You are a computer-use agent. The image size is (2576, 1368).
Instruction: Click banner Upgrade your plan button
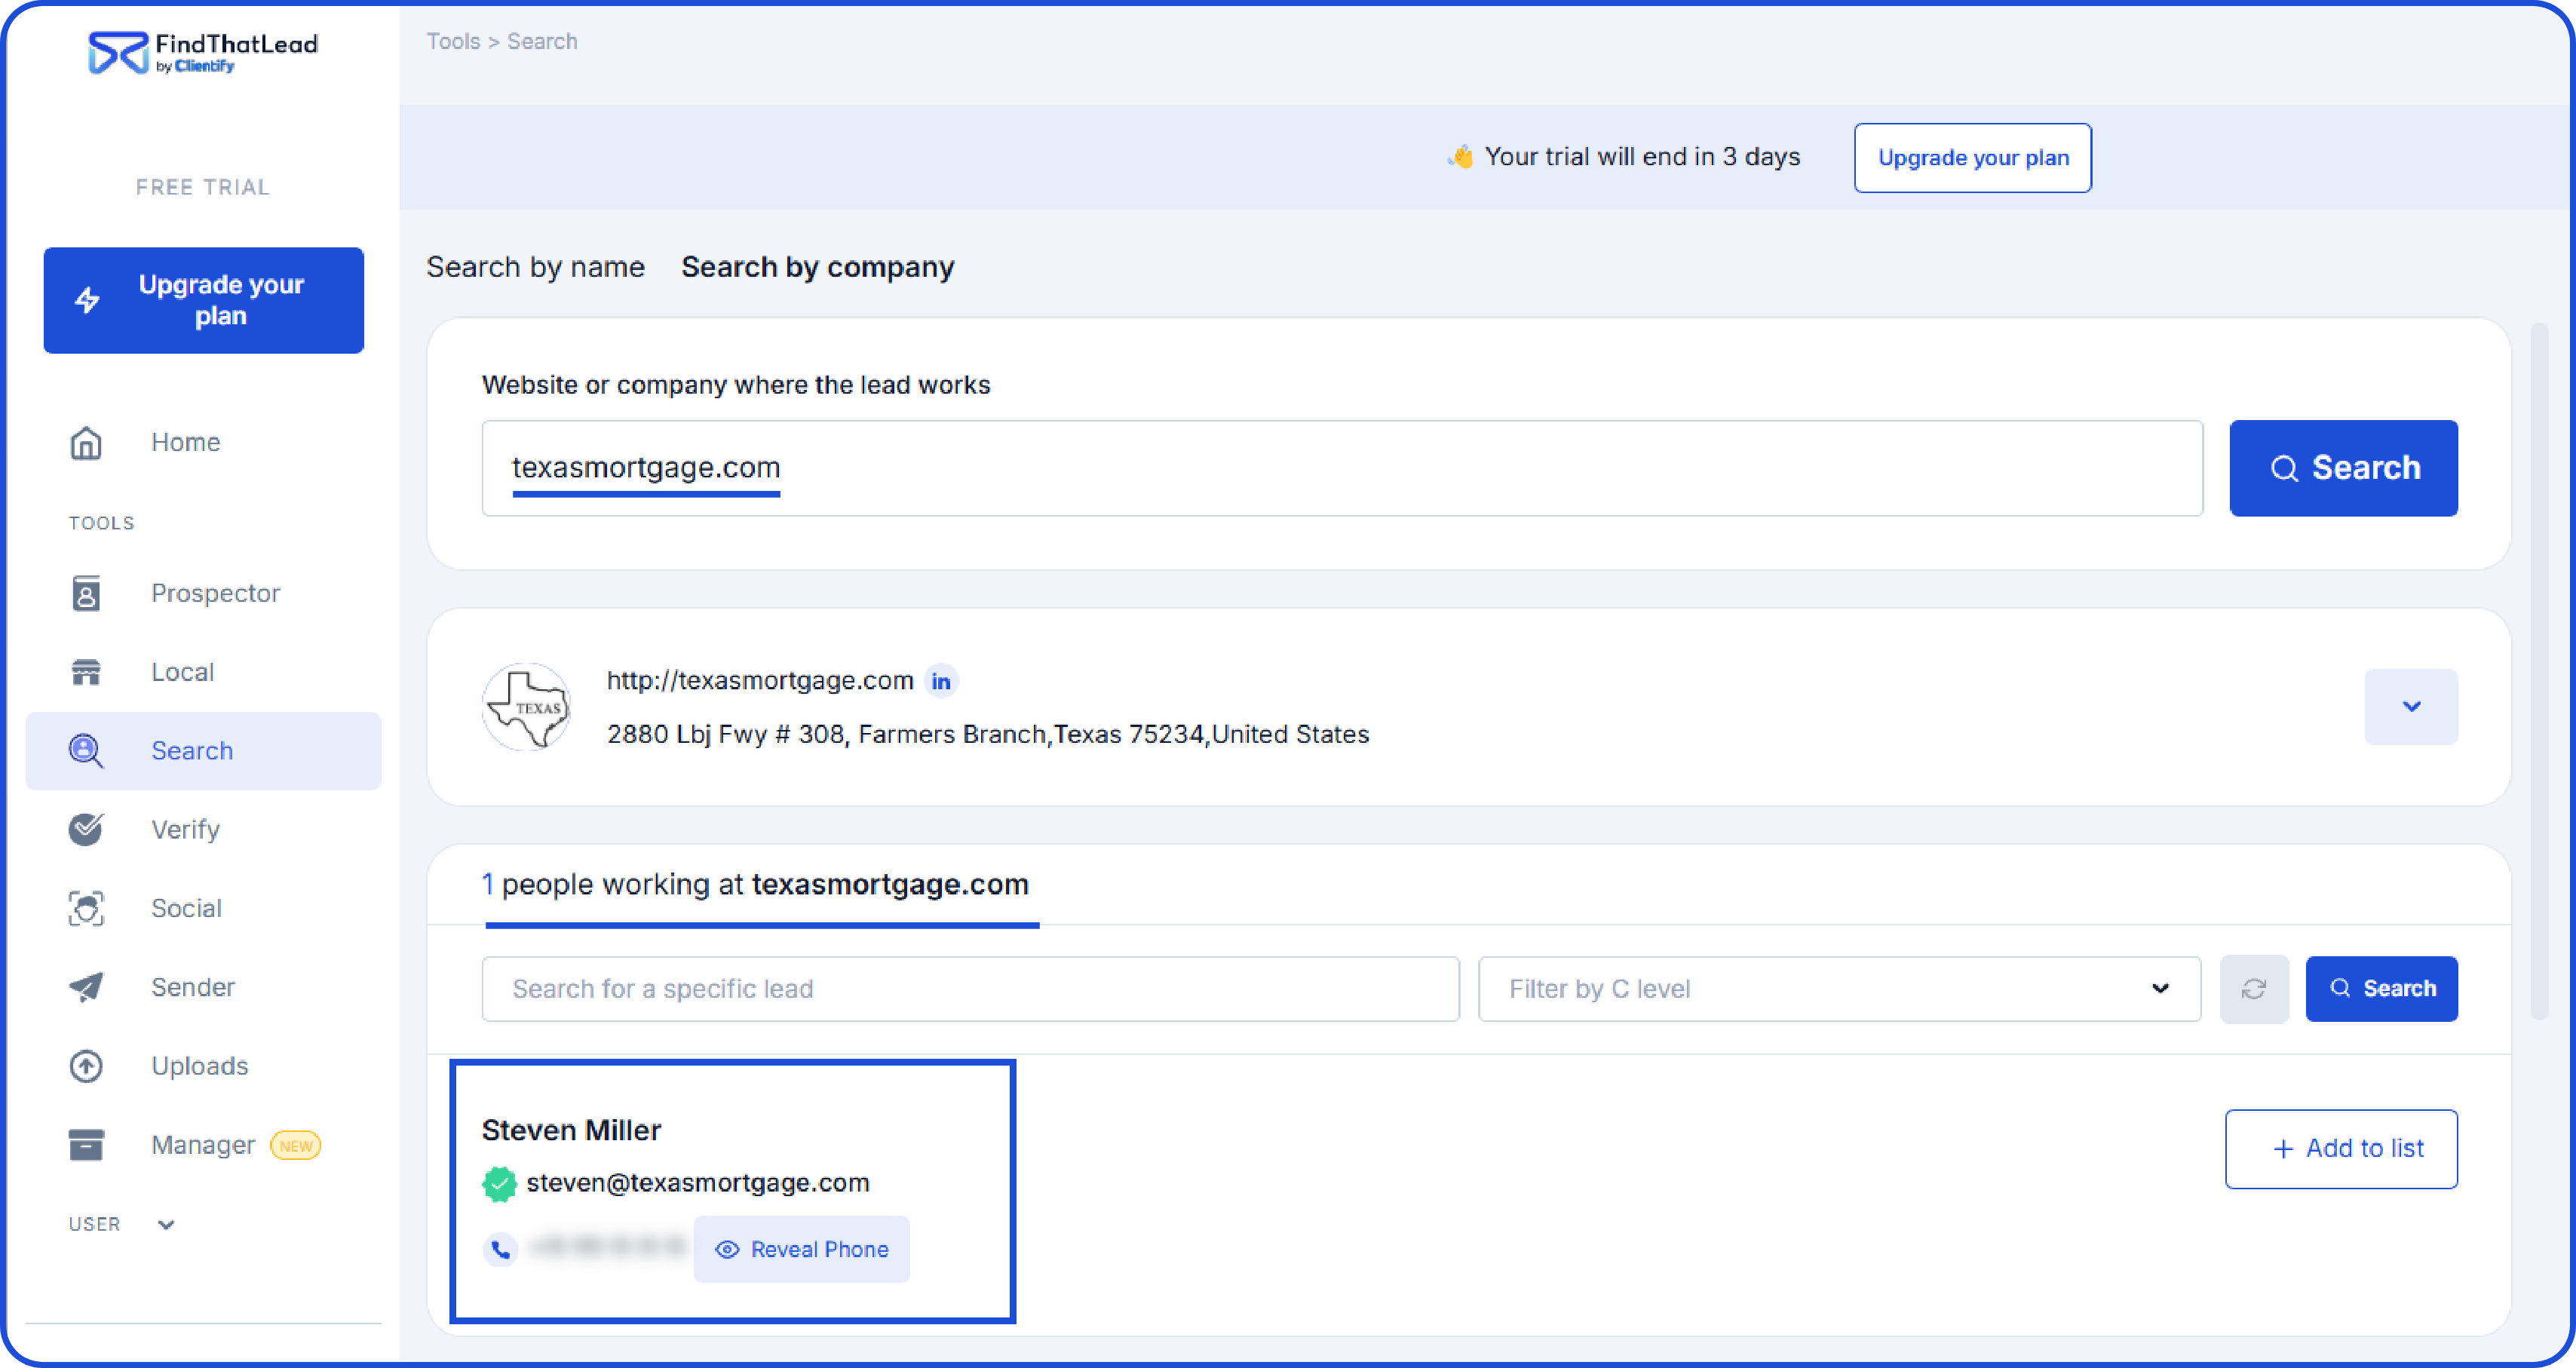[x=1972, y=157]
